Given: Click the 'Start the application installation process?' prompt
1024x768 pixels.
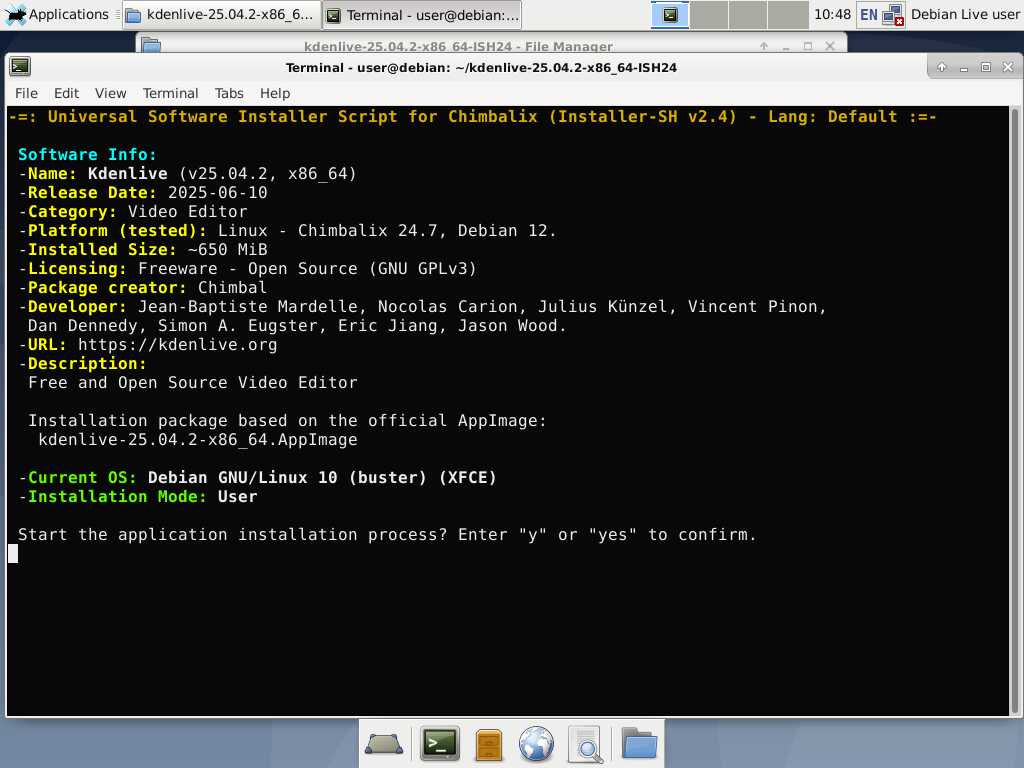Looking at the screenshot, I should pos(232,534).
